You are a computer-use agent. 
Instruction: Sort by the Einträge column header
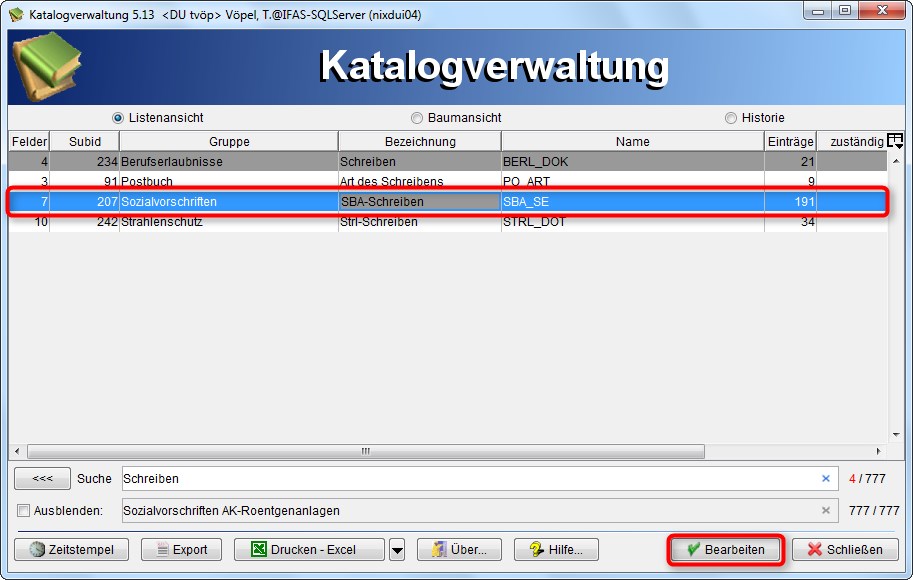click(790, 142)
